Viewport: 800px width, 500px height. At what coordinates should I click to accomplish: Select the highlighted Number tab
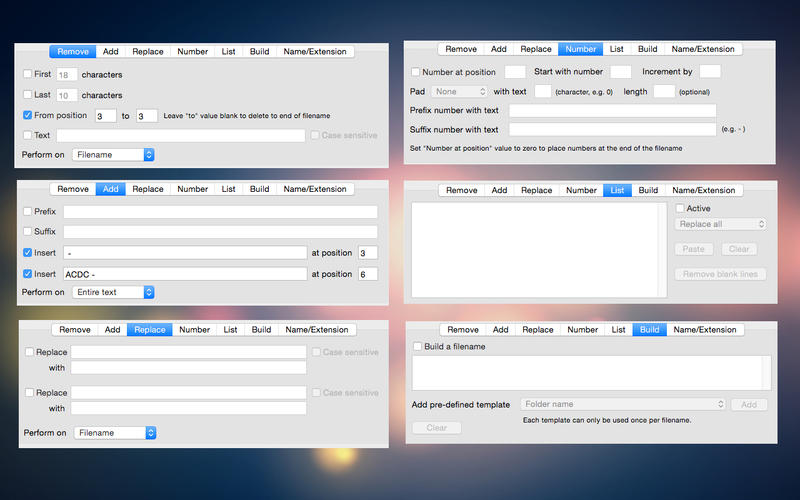point(580,49)
